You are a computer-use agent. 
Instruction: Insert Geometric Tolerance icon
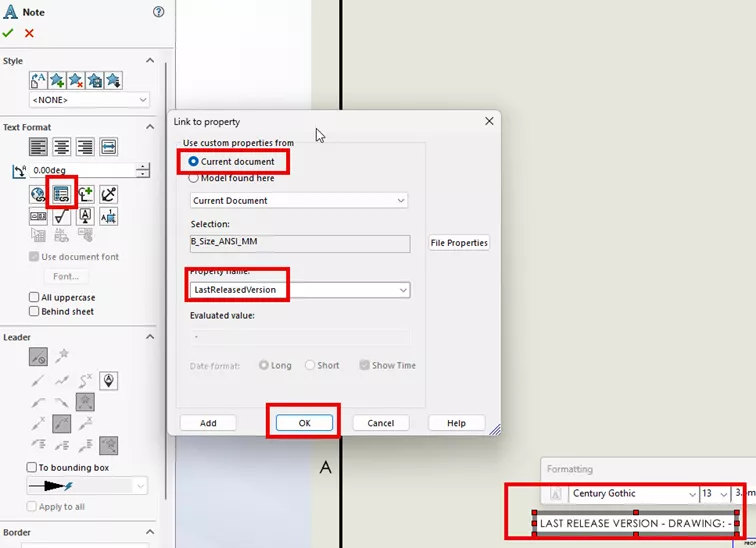38,216
